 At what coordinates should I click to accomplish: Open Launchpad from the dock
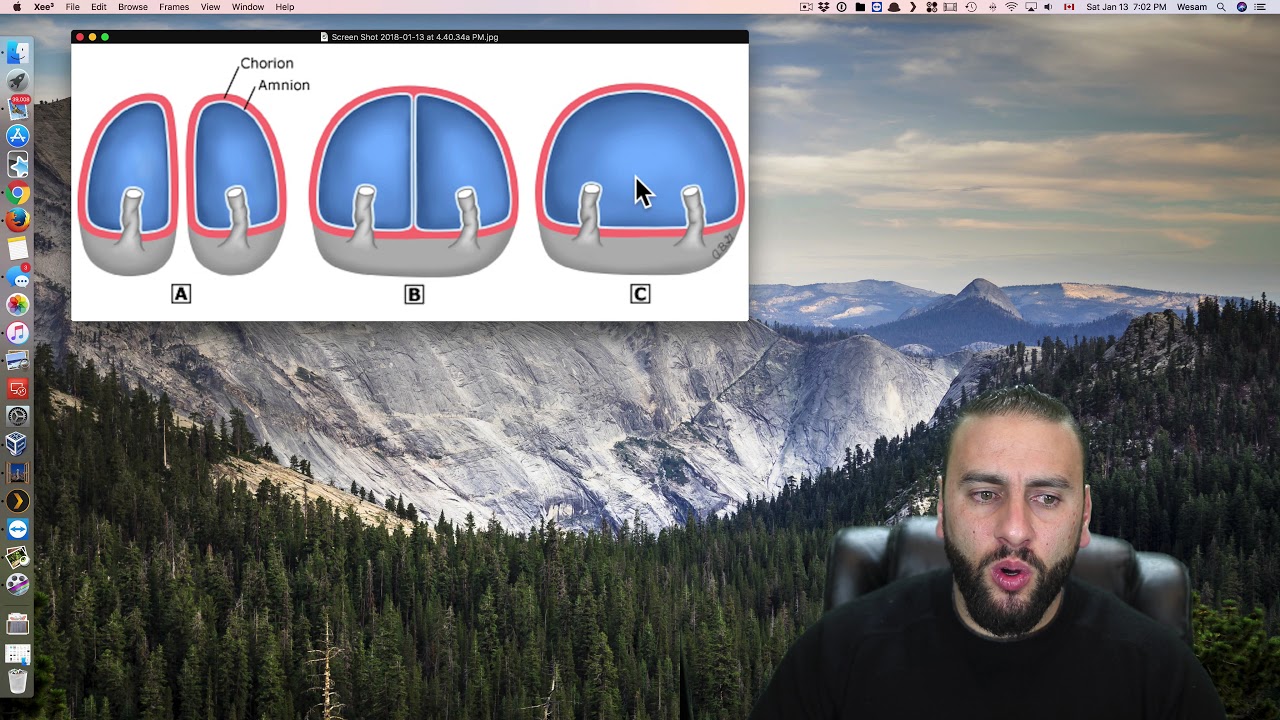(x=18, y=80)
